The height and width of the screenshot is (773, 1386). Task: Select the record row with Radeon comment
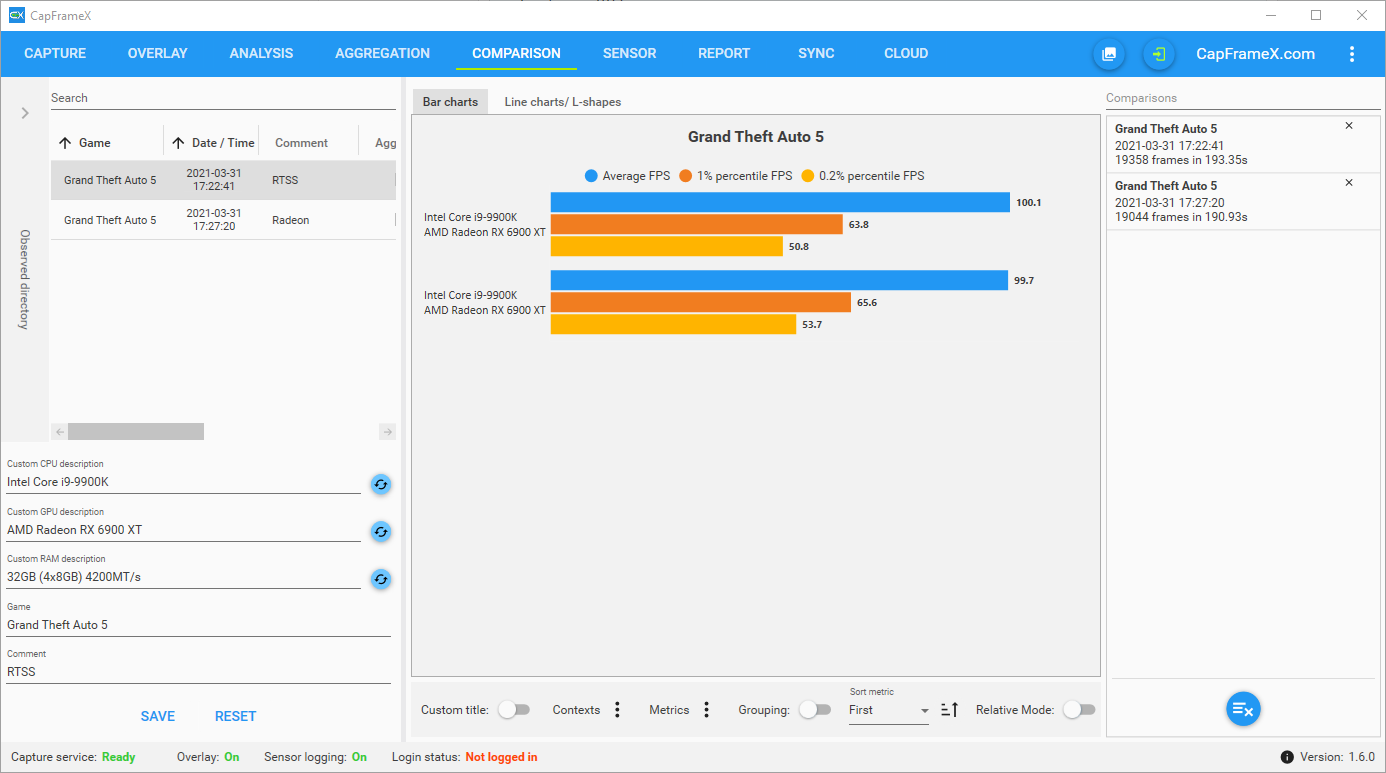pos(223,220)
